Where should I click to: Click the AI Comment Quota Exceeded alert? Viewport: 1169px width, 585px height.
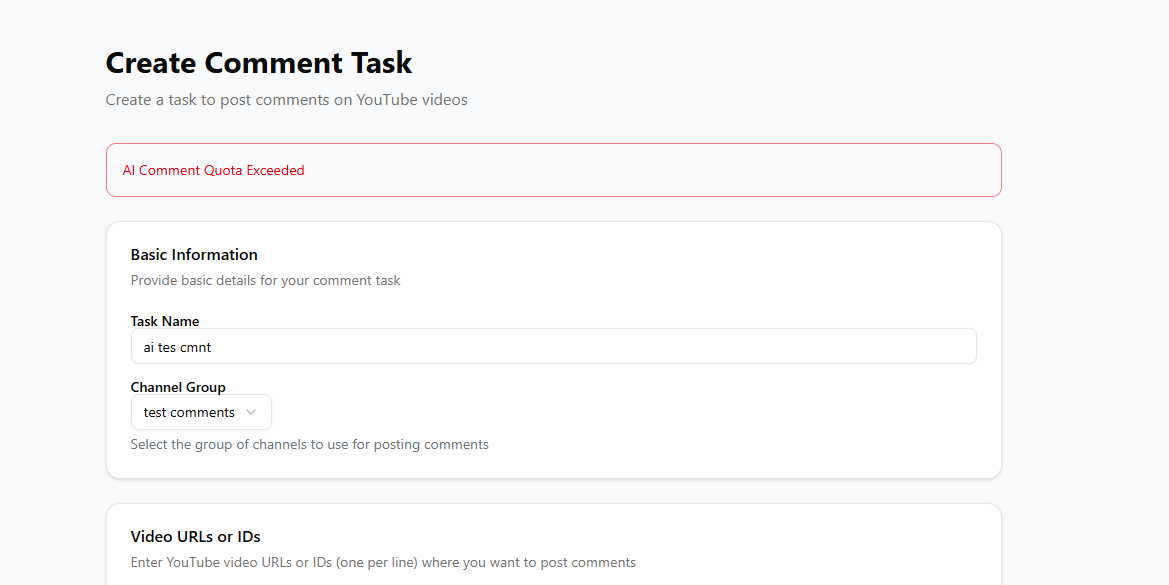[553, 170]
